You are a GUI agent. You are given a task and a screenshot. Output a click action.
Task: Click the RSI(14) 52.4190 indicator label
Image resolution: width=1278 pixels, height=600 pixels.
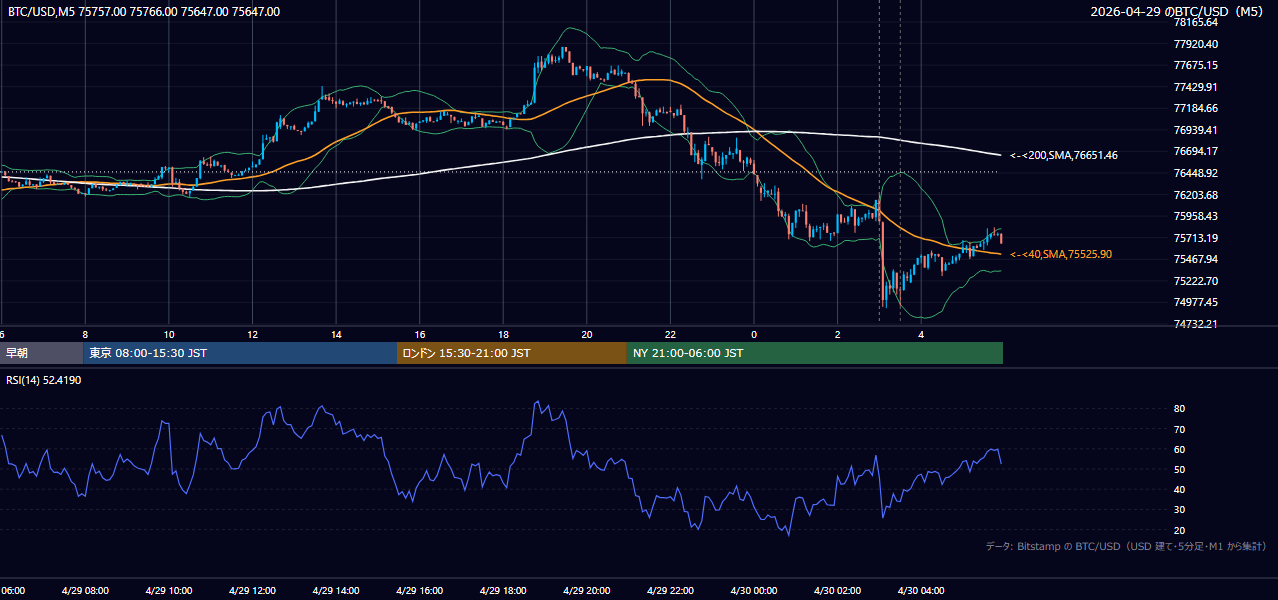(x=44, y=380)
